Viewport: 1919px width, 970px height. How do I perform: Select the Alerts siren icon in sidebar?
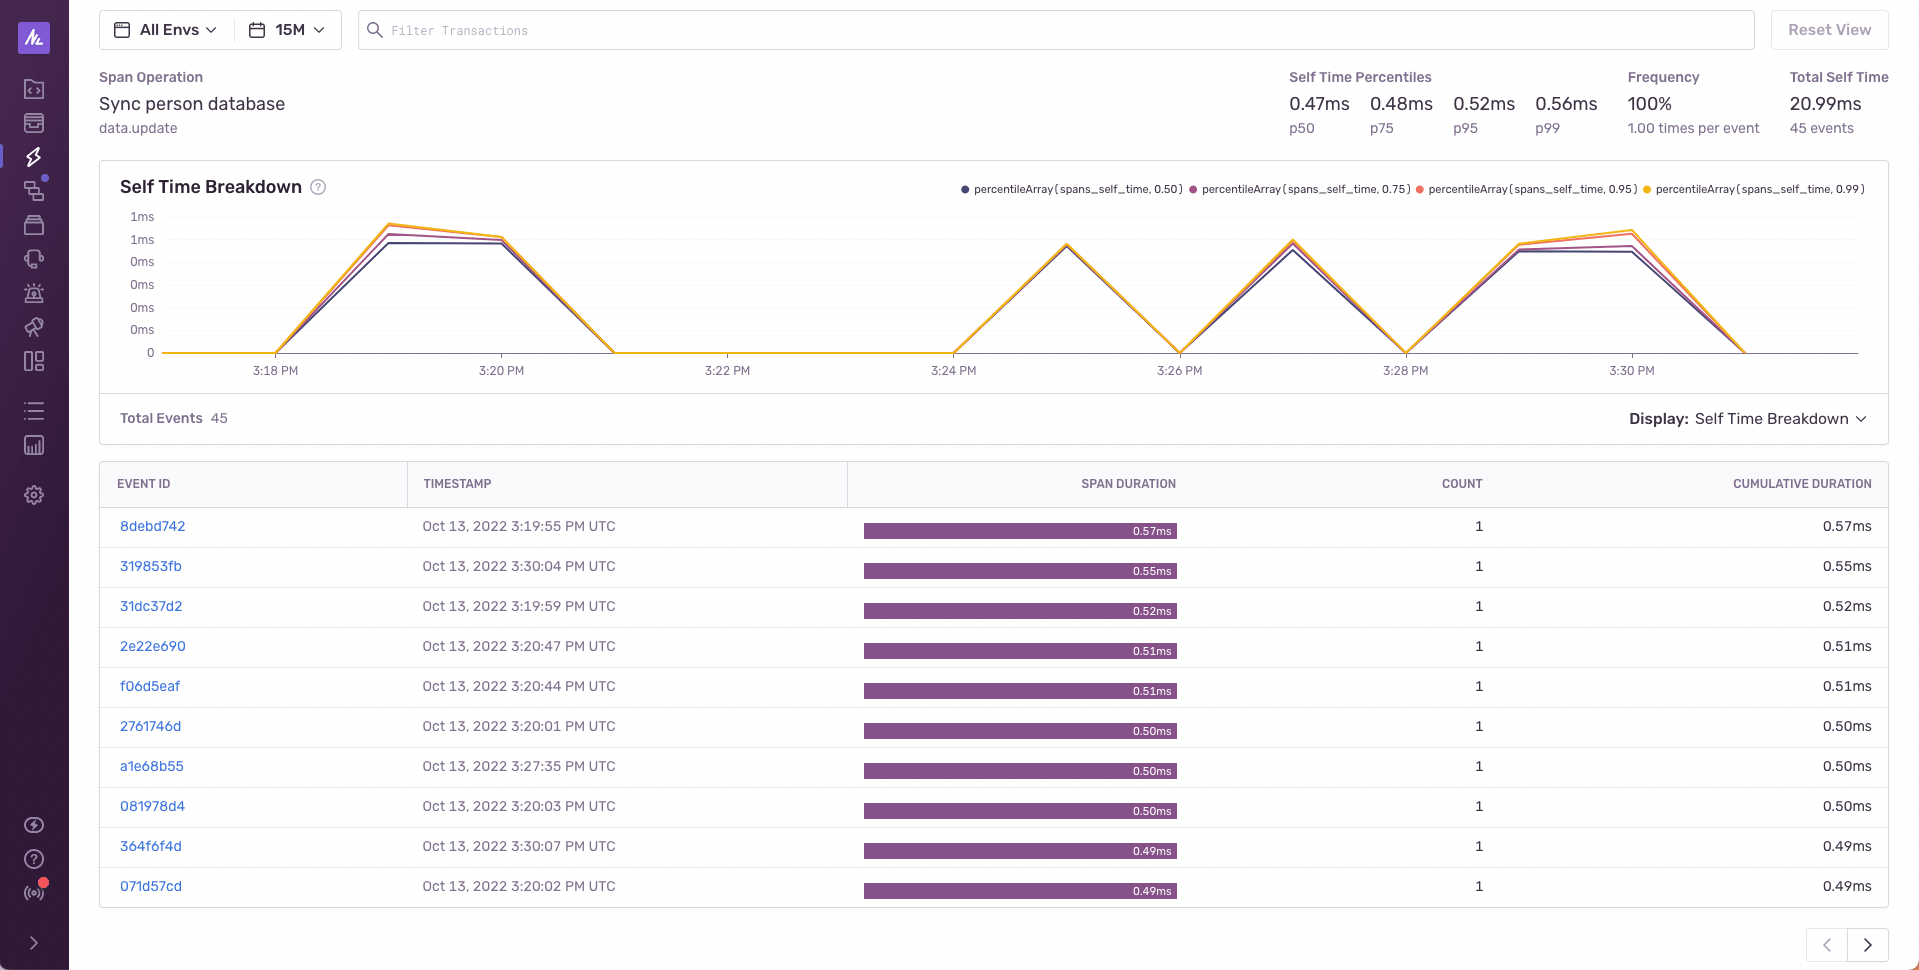(x=33, y=293)
